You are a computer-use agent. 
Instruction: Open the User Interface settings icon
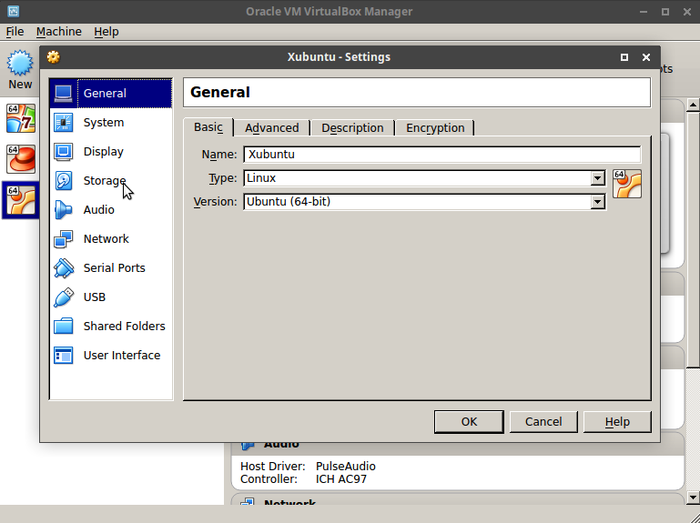click(x=63, y=355)
